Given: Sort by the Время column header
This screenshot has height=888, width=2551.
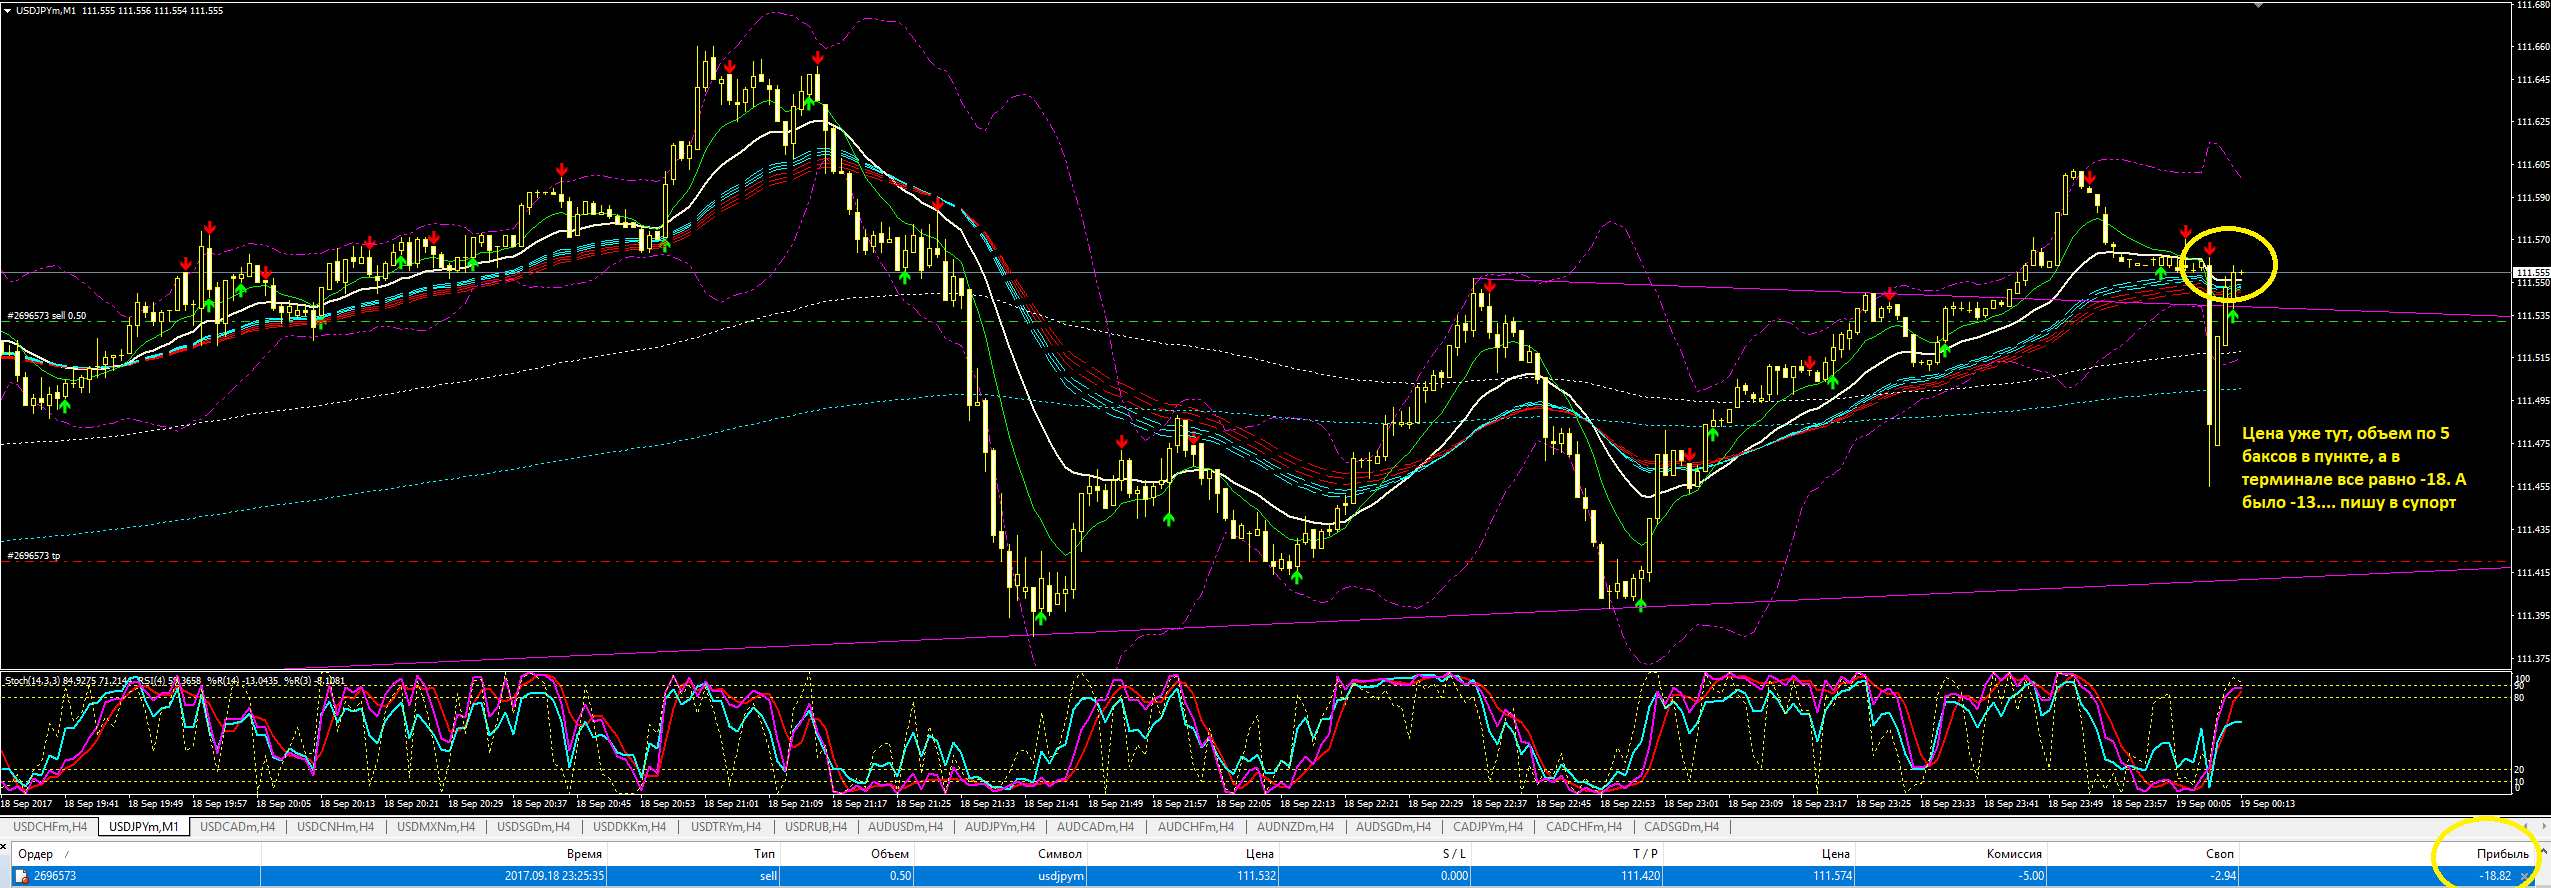Looking at the screenshot, I should pyautogui.click(x=584, y=854).
